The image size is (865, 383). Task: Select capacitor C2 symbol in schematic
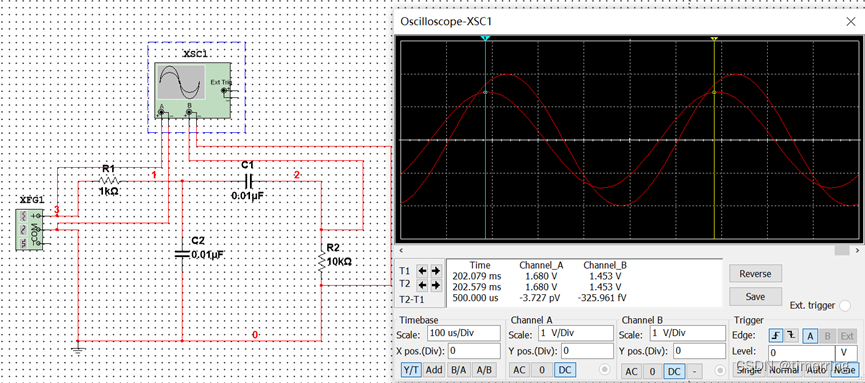182,253
